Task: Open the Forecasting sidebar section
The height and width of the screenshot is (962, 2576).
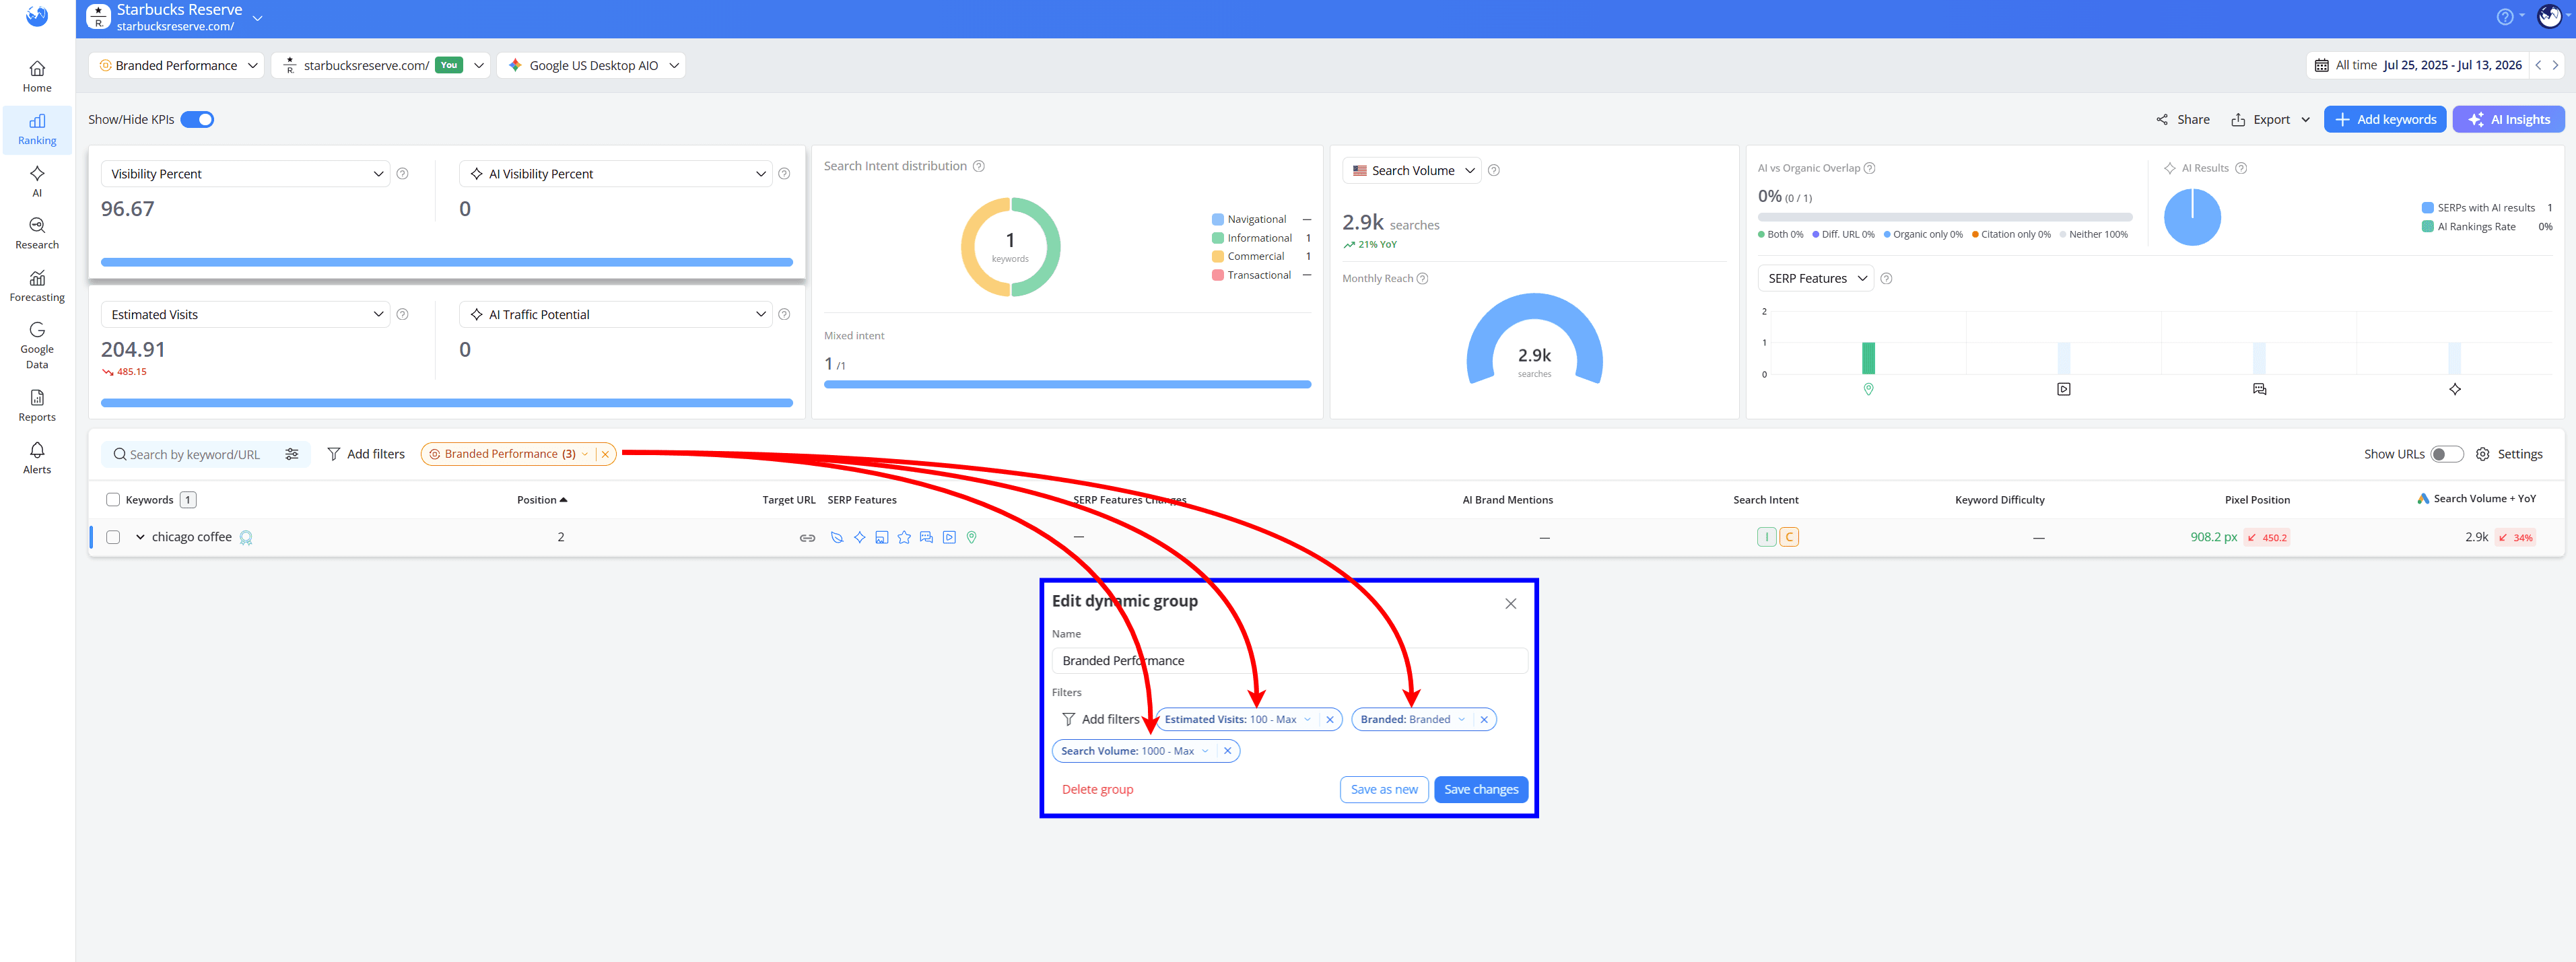Action: pos(37,287)
